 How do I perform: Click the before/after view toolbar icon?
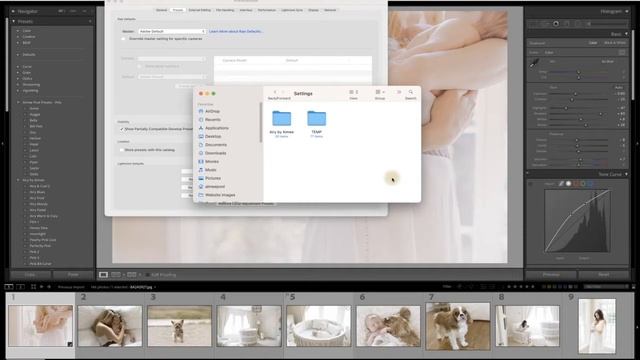[x=116, y=275]
